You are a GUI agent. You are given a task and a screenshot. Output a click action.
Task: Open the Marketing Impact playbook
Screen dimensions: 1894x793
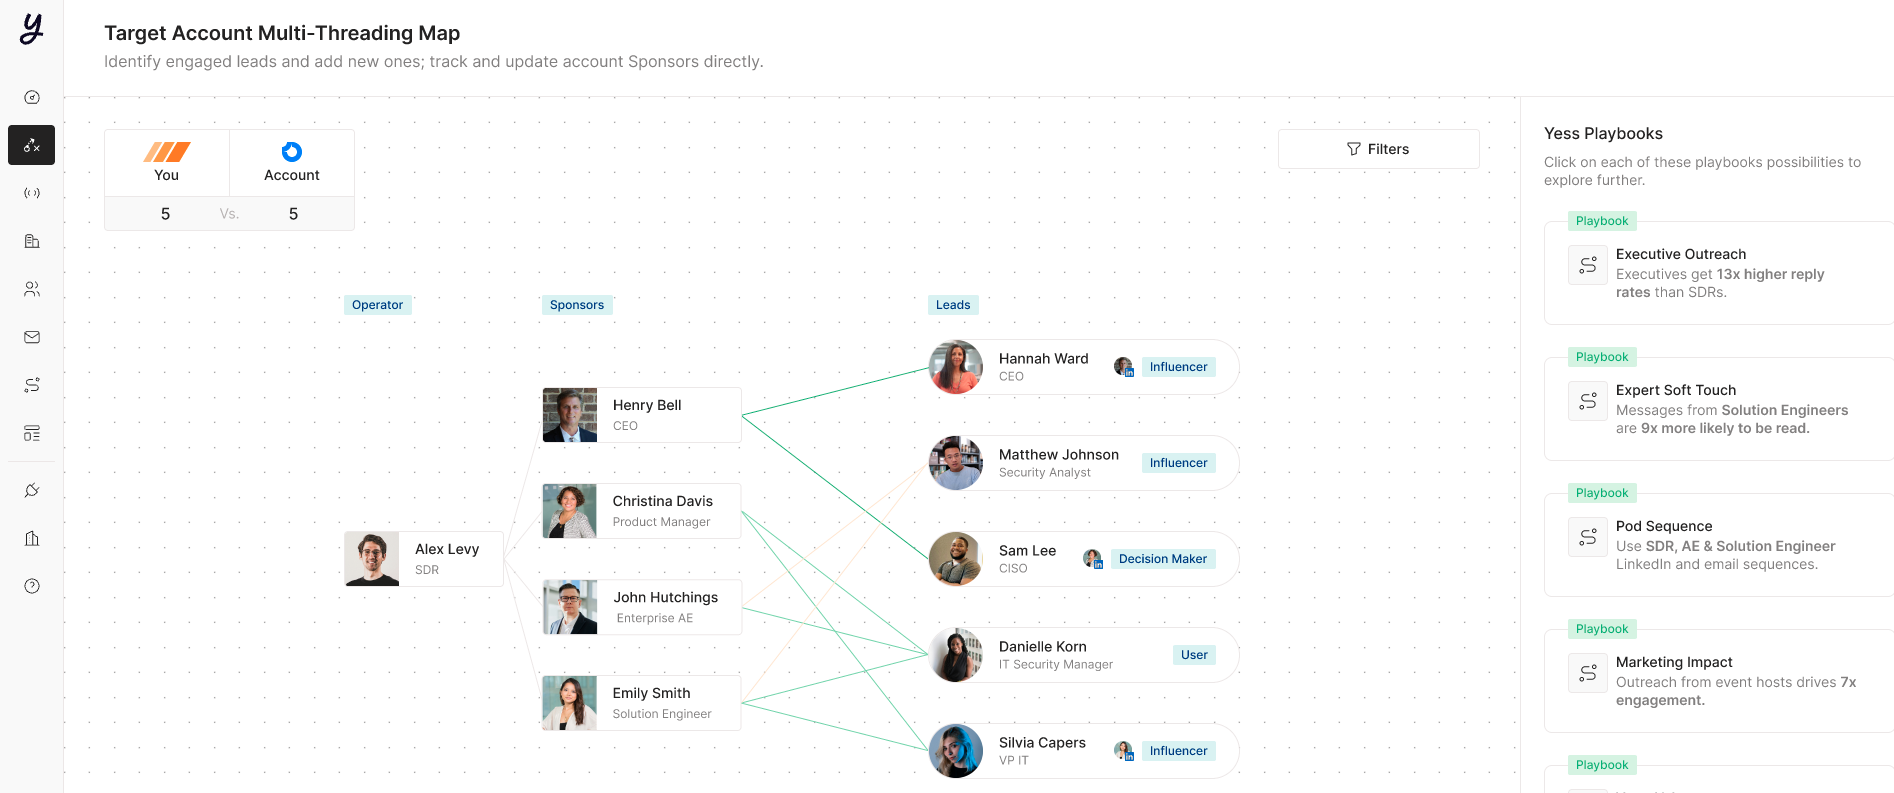coord(1718,681)
